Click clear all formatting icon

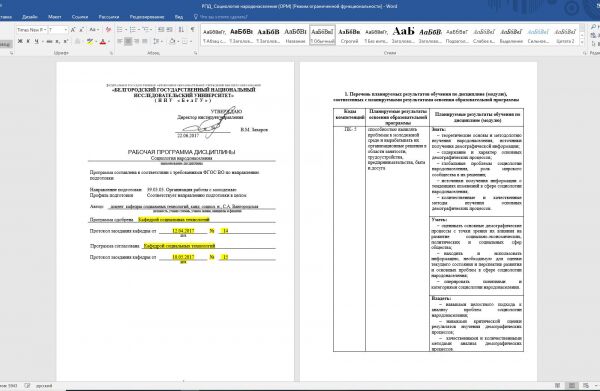(108, 29)
